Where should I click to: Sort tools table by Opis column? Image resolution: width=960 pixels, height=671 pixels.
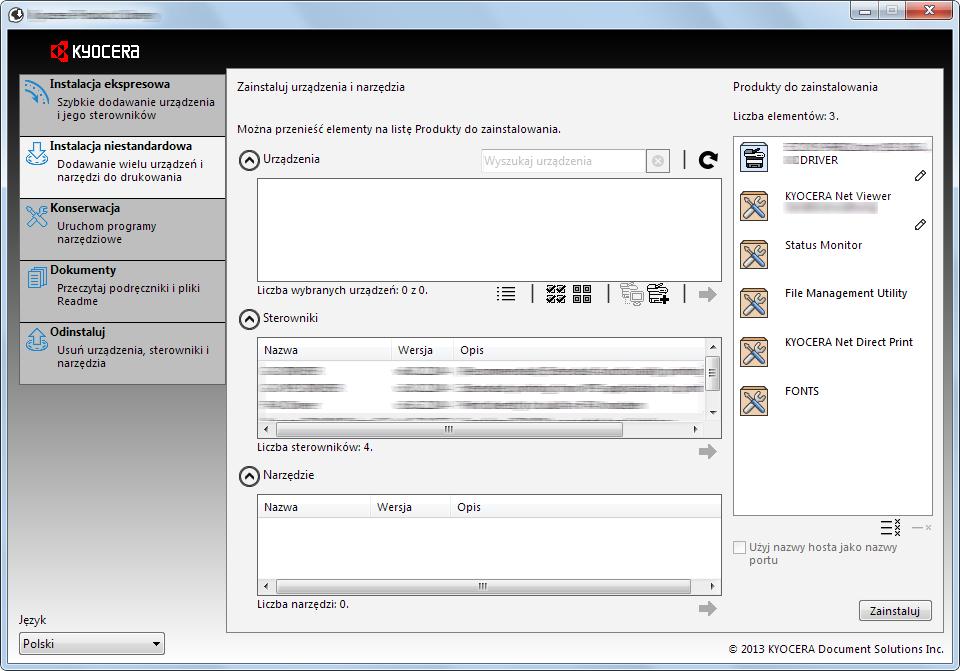585,507
